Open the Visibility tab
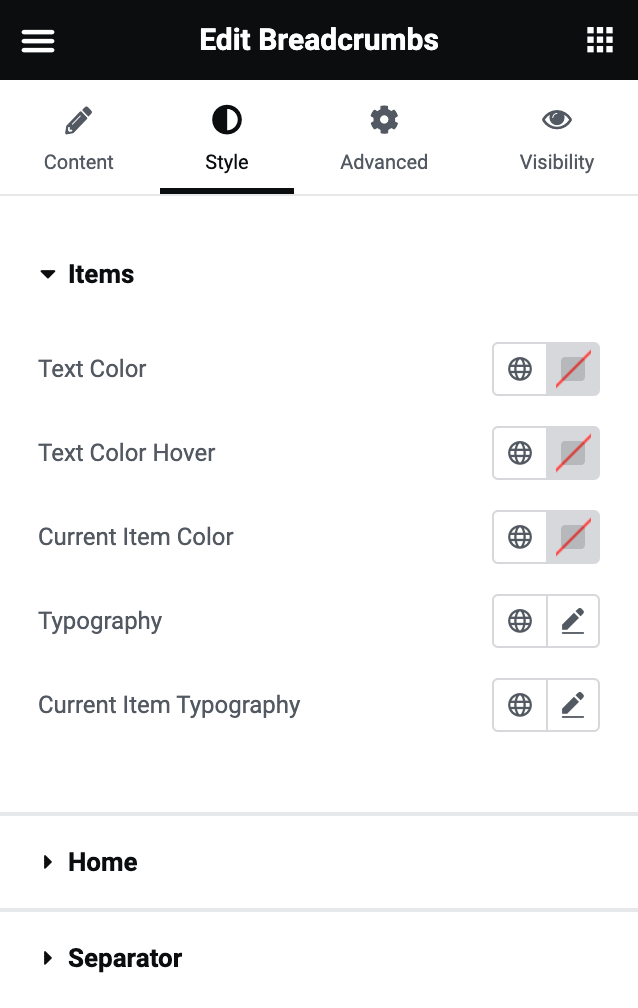Viewport: 638px width, 1008px height. (557, 138)
